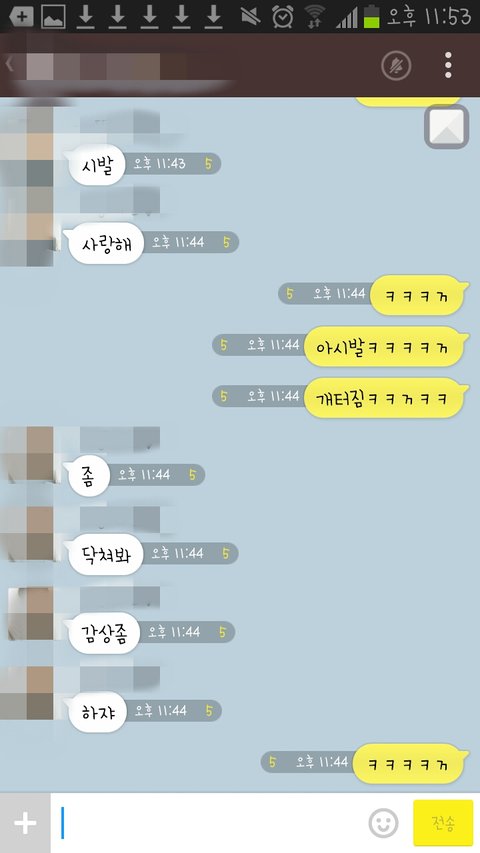Open the attachment plus button
This screenshot has width=480, height=853.
[25, 823]
